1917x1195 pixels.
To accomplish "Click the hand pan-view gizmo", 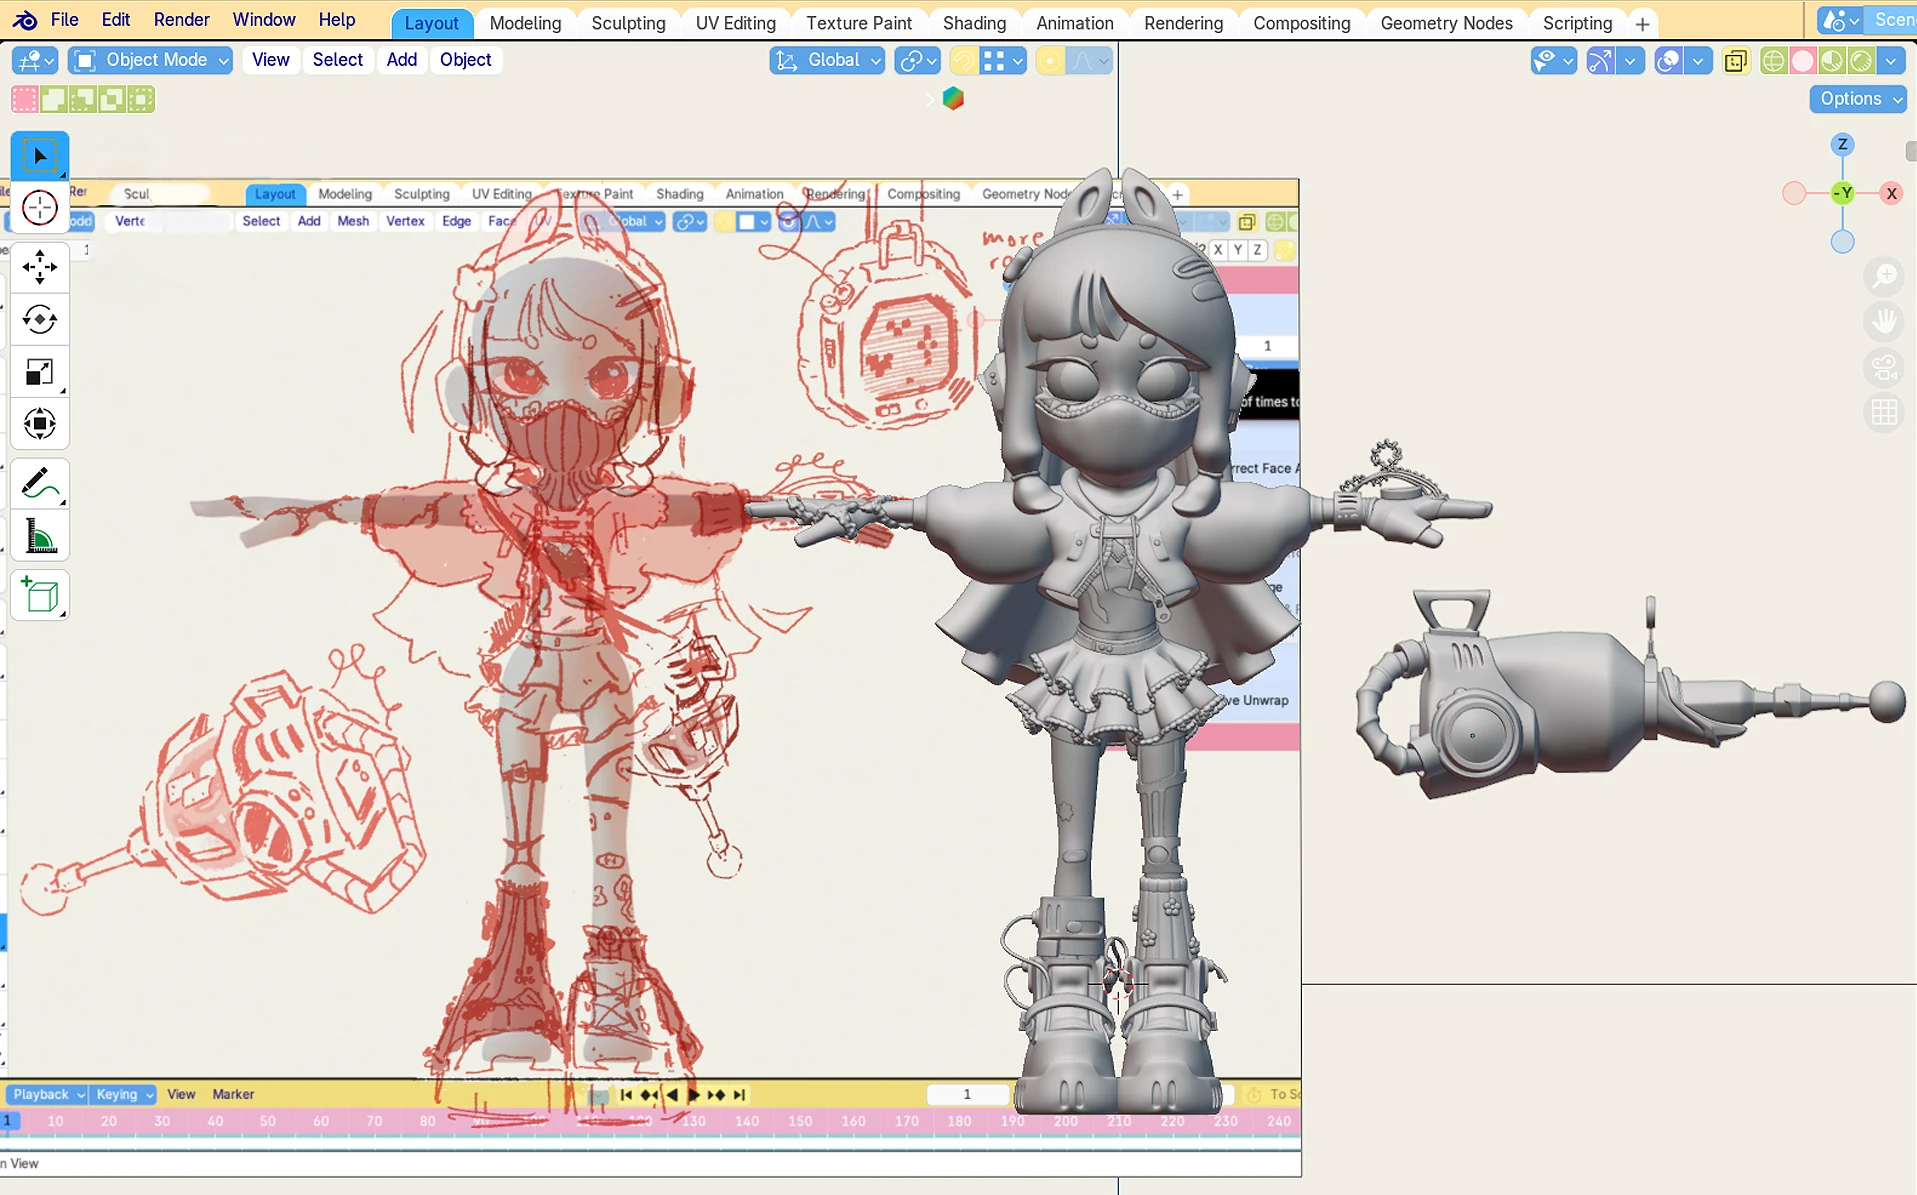I will click(1884, 322).
